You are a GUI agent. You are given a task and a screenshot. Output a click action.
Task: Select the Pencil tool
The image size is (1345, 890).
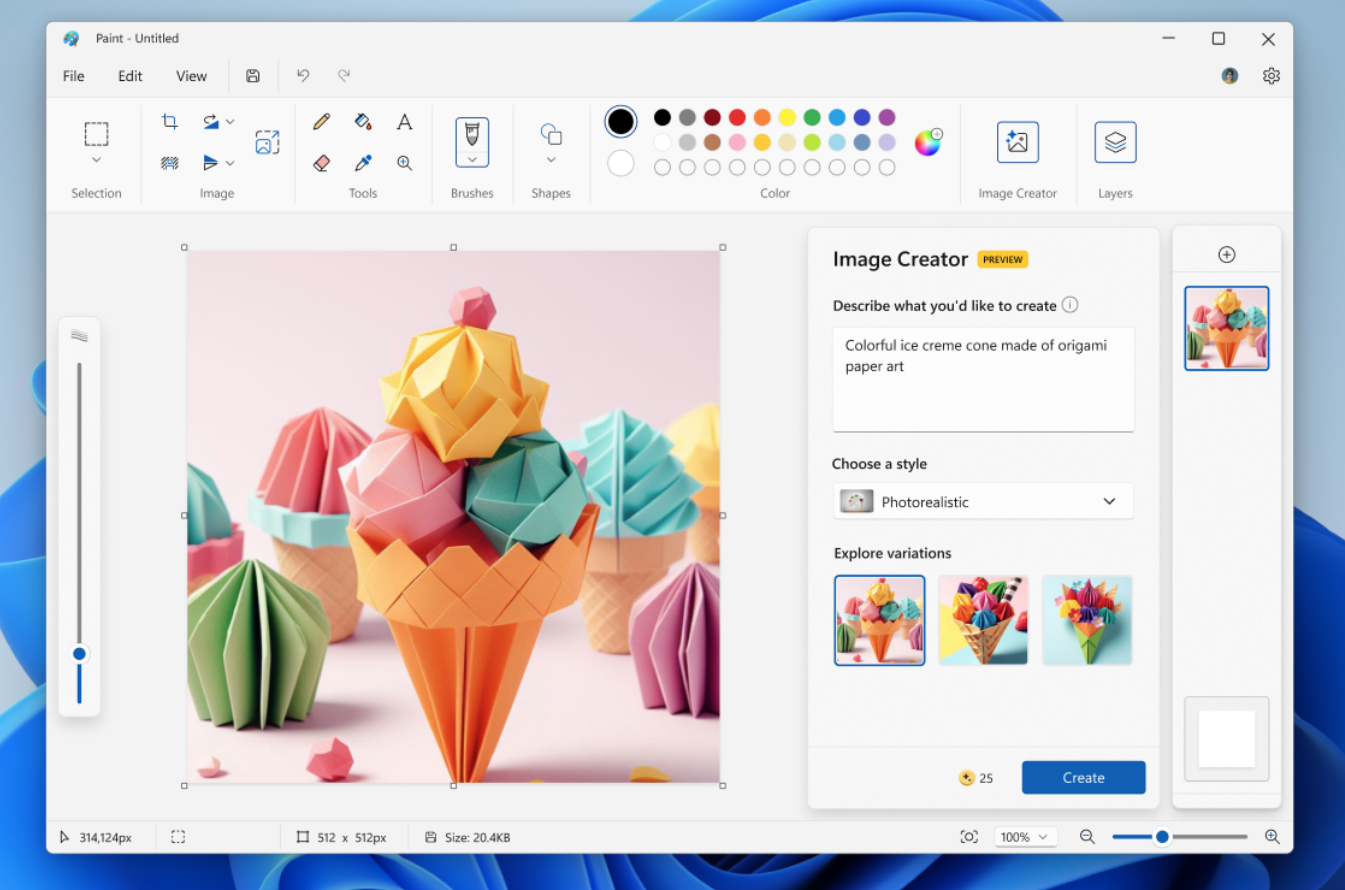[321, 122]
